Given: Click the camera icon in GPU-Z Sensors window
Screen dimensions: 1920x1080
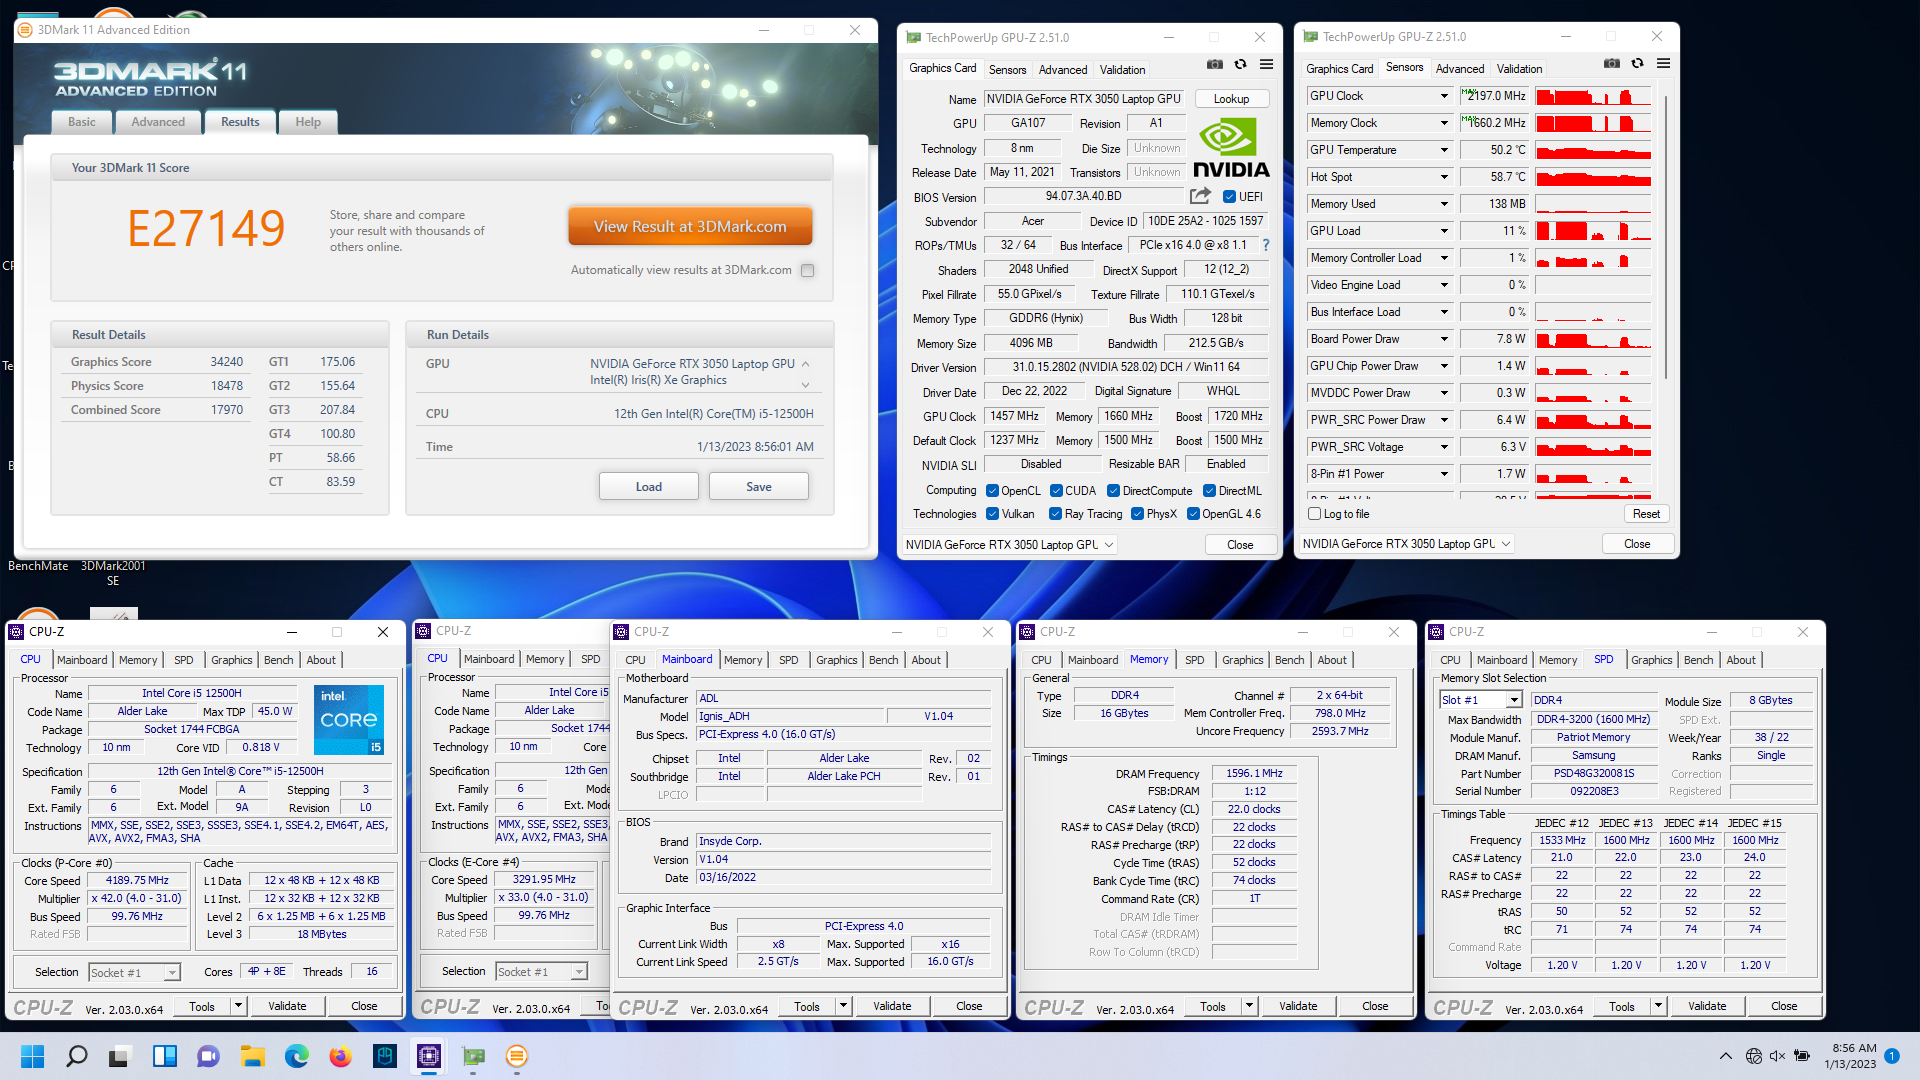Looking at the screenshot, I should coord(1611,64).
